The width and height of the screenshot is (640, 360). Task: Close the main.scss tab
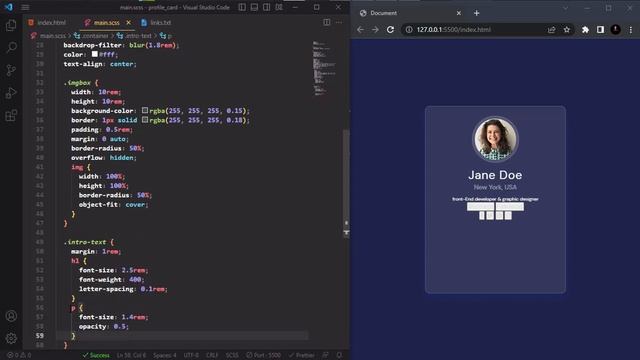[129, 22]
